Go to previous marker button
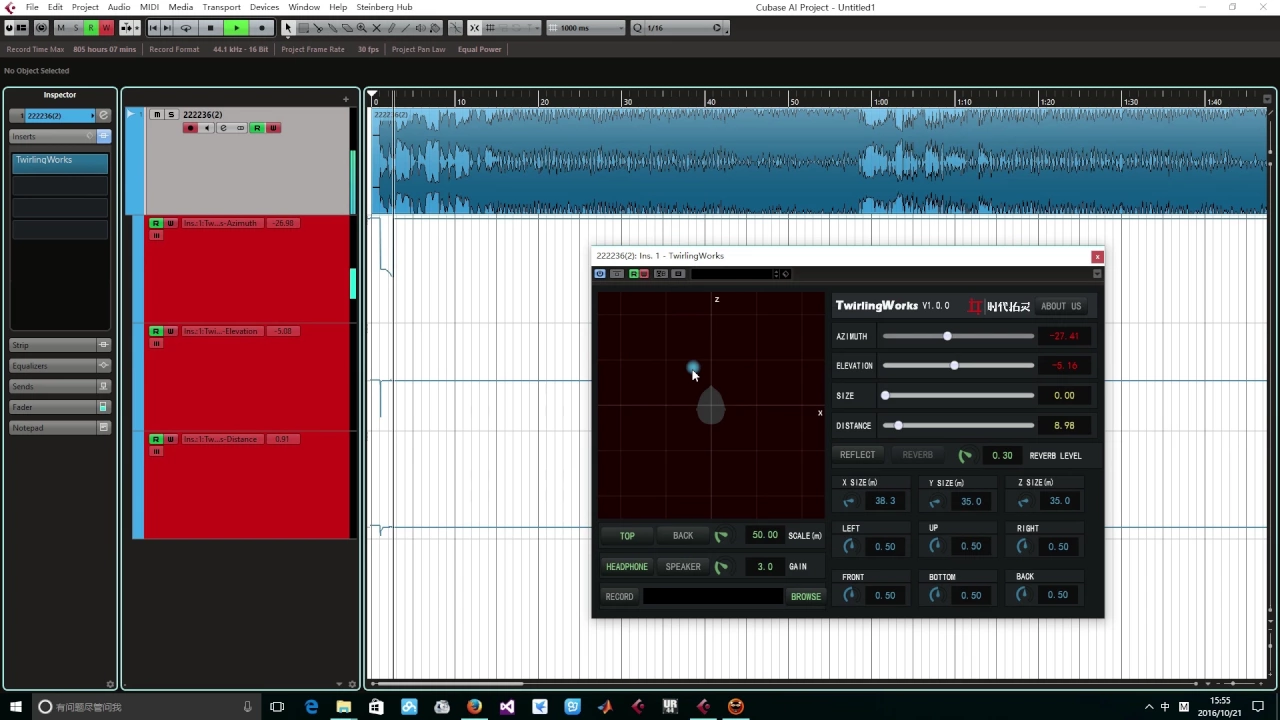 coord(153,28)
